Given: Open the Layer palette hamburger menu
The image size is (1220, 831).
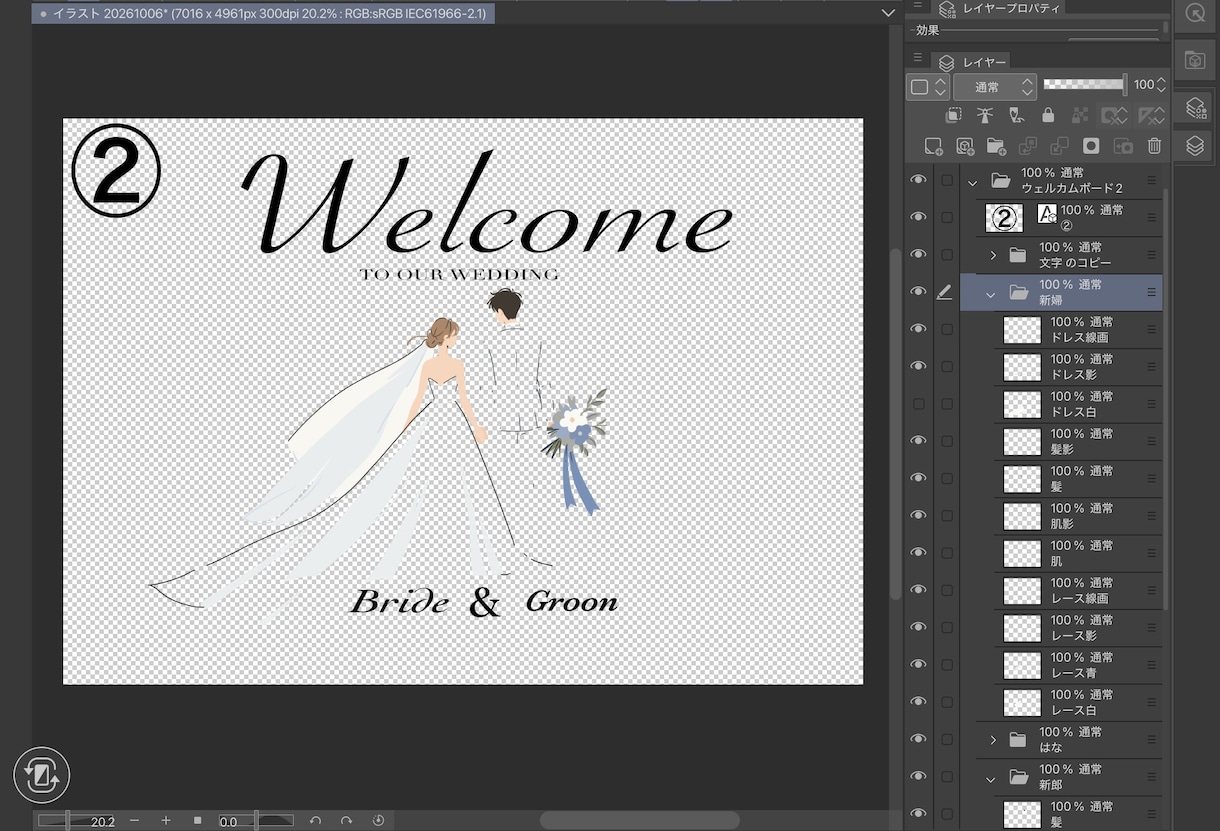Looking at the screenshot, I should pos(918,58).
